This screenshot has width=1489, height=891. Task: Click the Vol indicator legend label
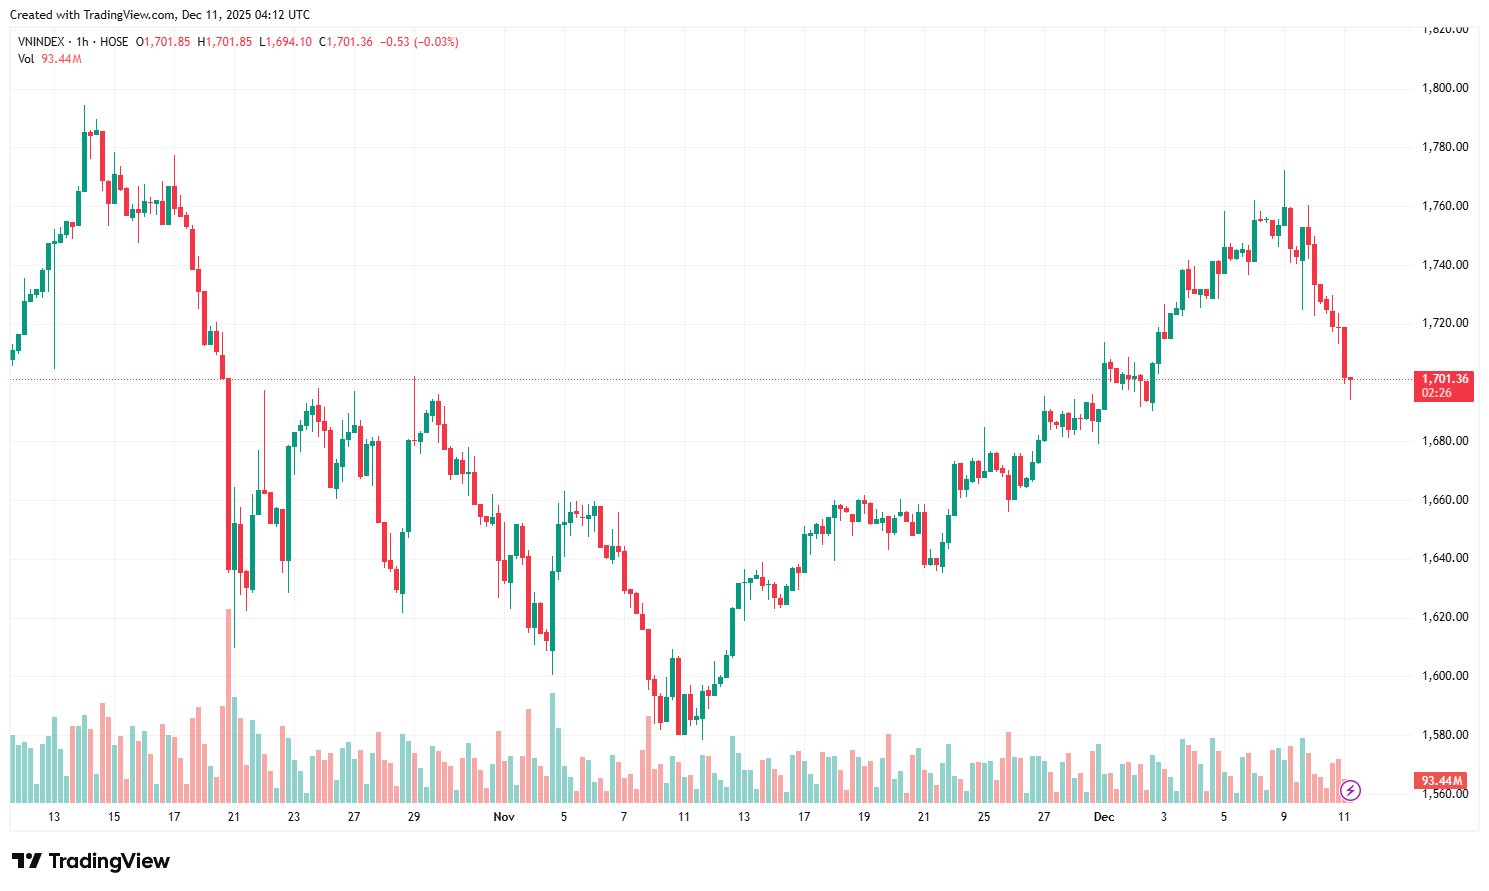(26, 59)
